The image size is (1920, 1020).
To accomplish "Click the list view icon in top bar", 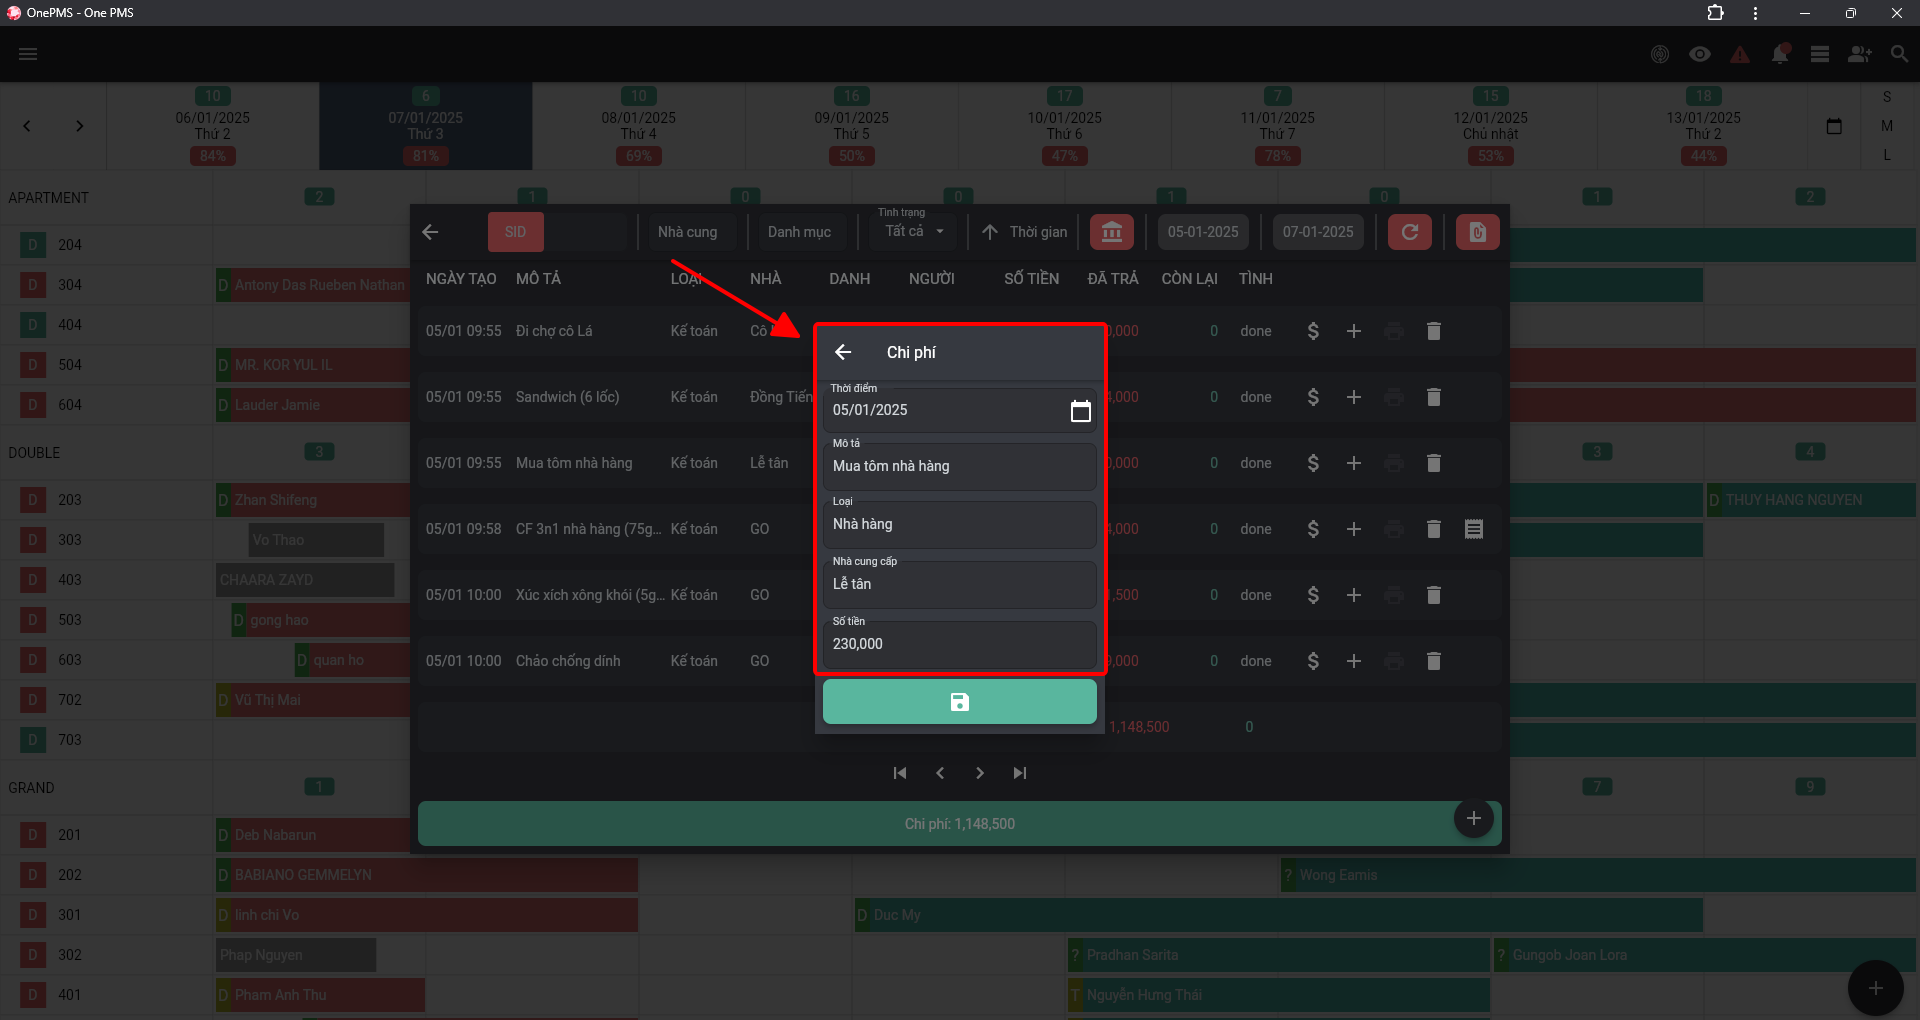I will [x=1820, y=54].
